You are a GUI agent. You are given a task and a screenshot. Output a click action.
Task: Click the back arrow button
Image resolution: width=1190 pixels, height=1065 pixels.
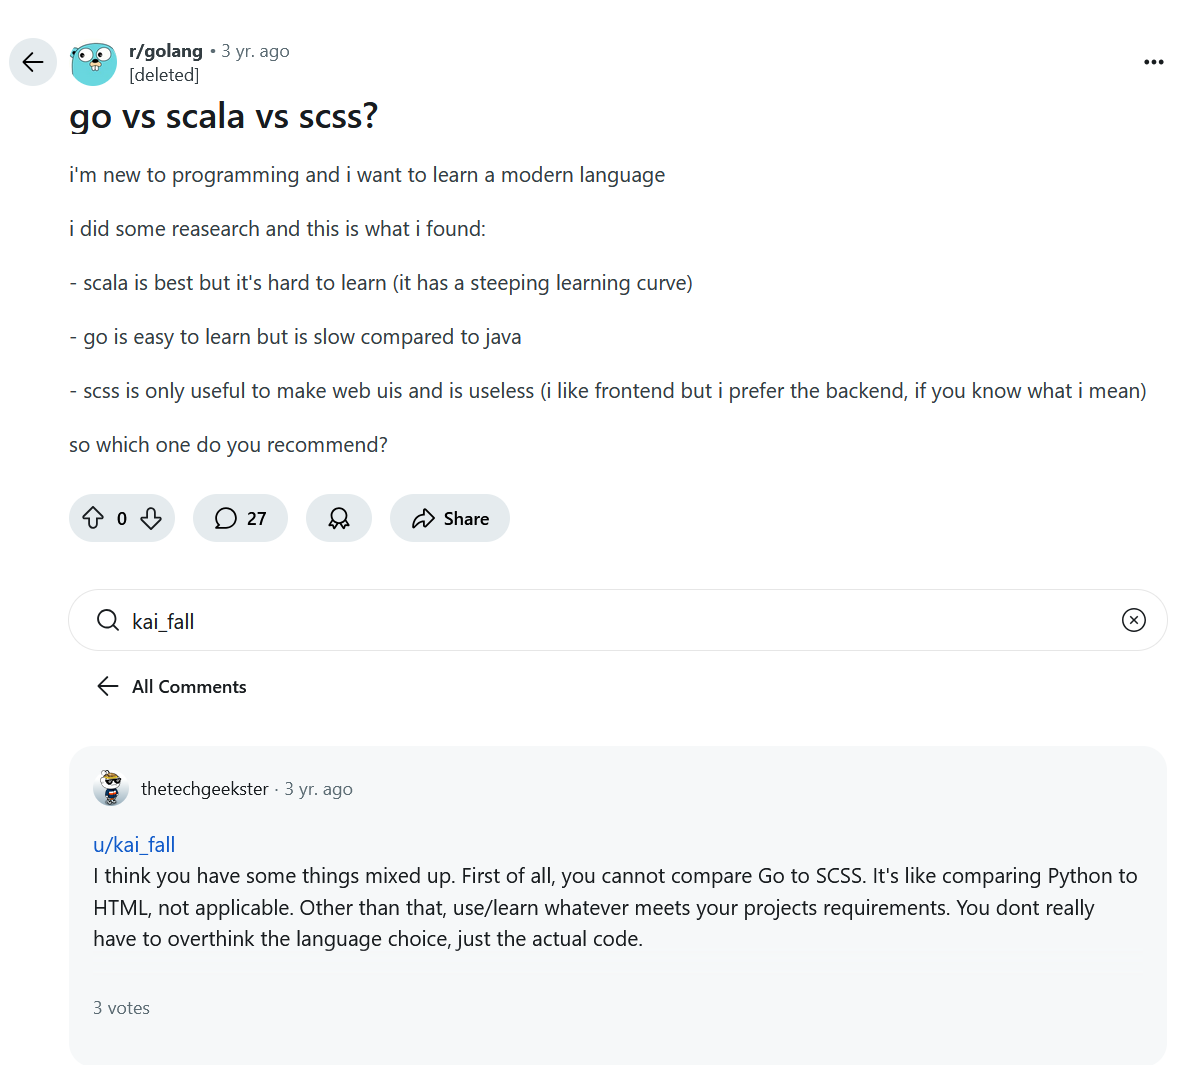click(x=33, y=62)
